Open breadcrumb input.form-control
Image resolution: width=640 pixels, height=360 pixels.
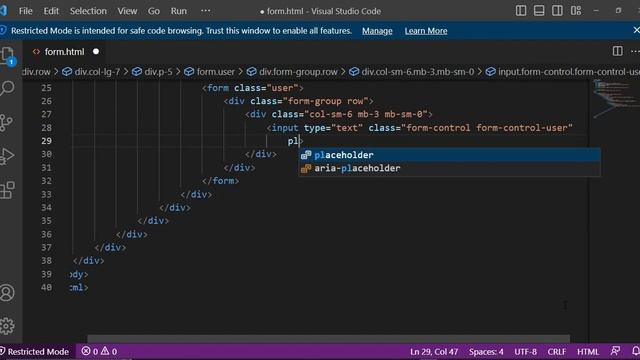point(563,72)
